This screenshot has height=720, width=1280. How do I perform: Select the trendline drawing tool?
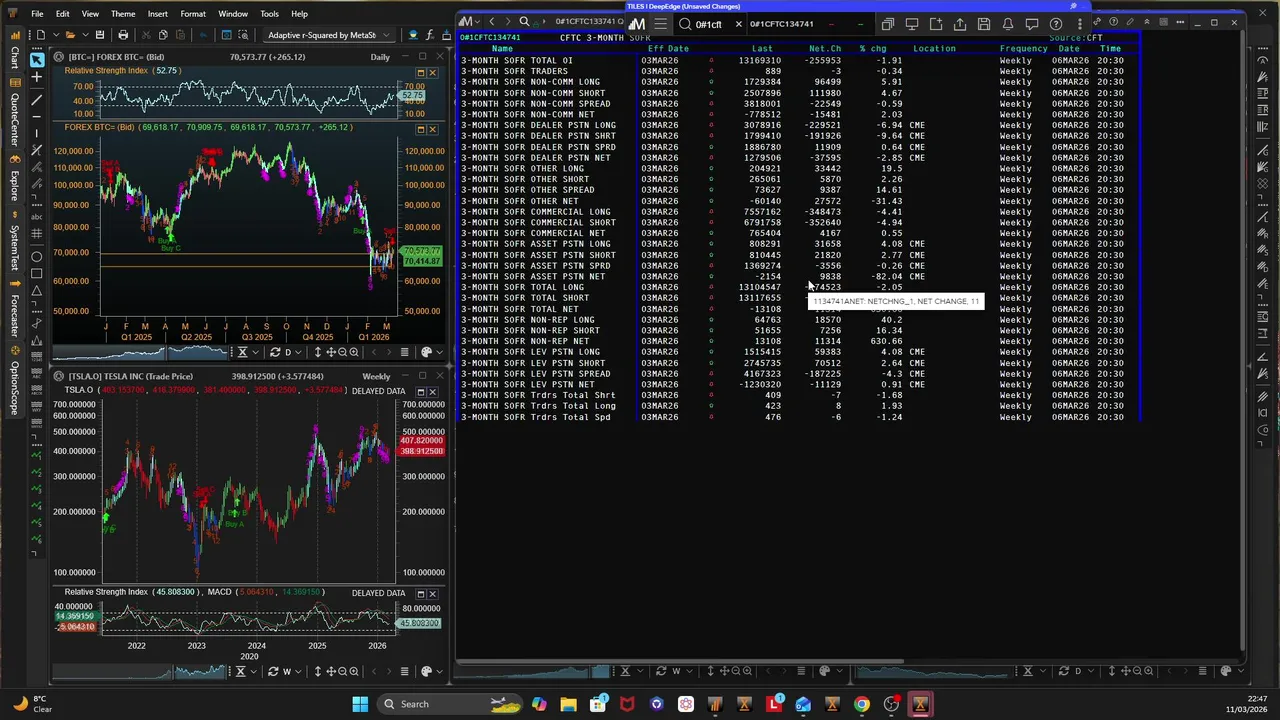[x=37, y=100]
